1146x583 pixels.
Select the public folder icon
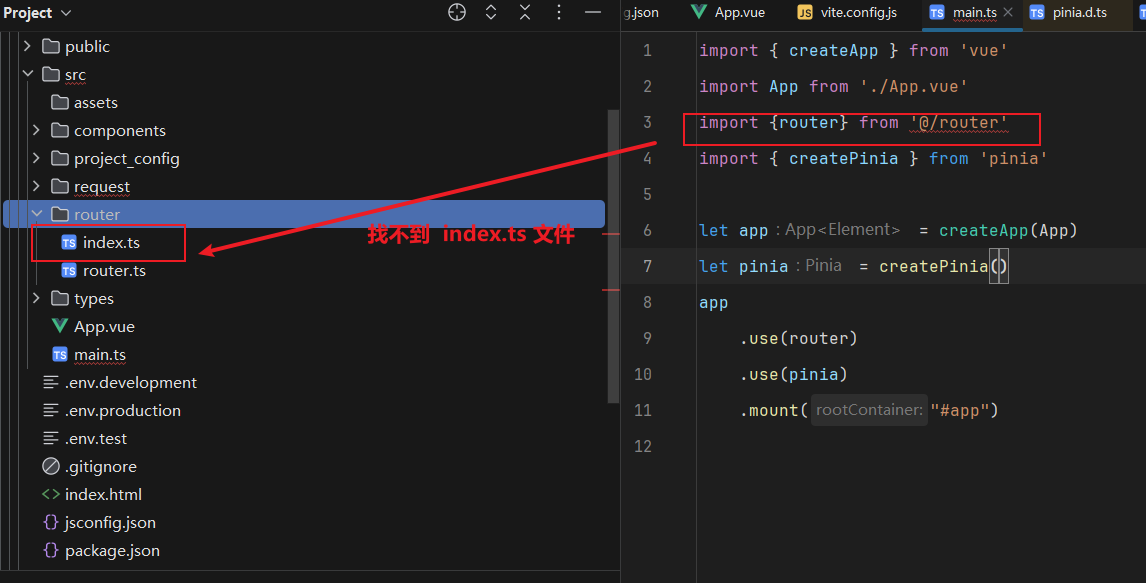[51, 46]
